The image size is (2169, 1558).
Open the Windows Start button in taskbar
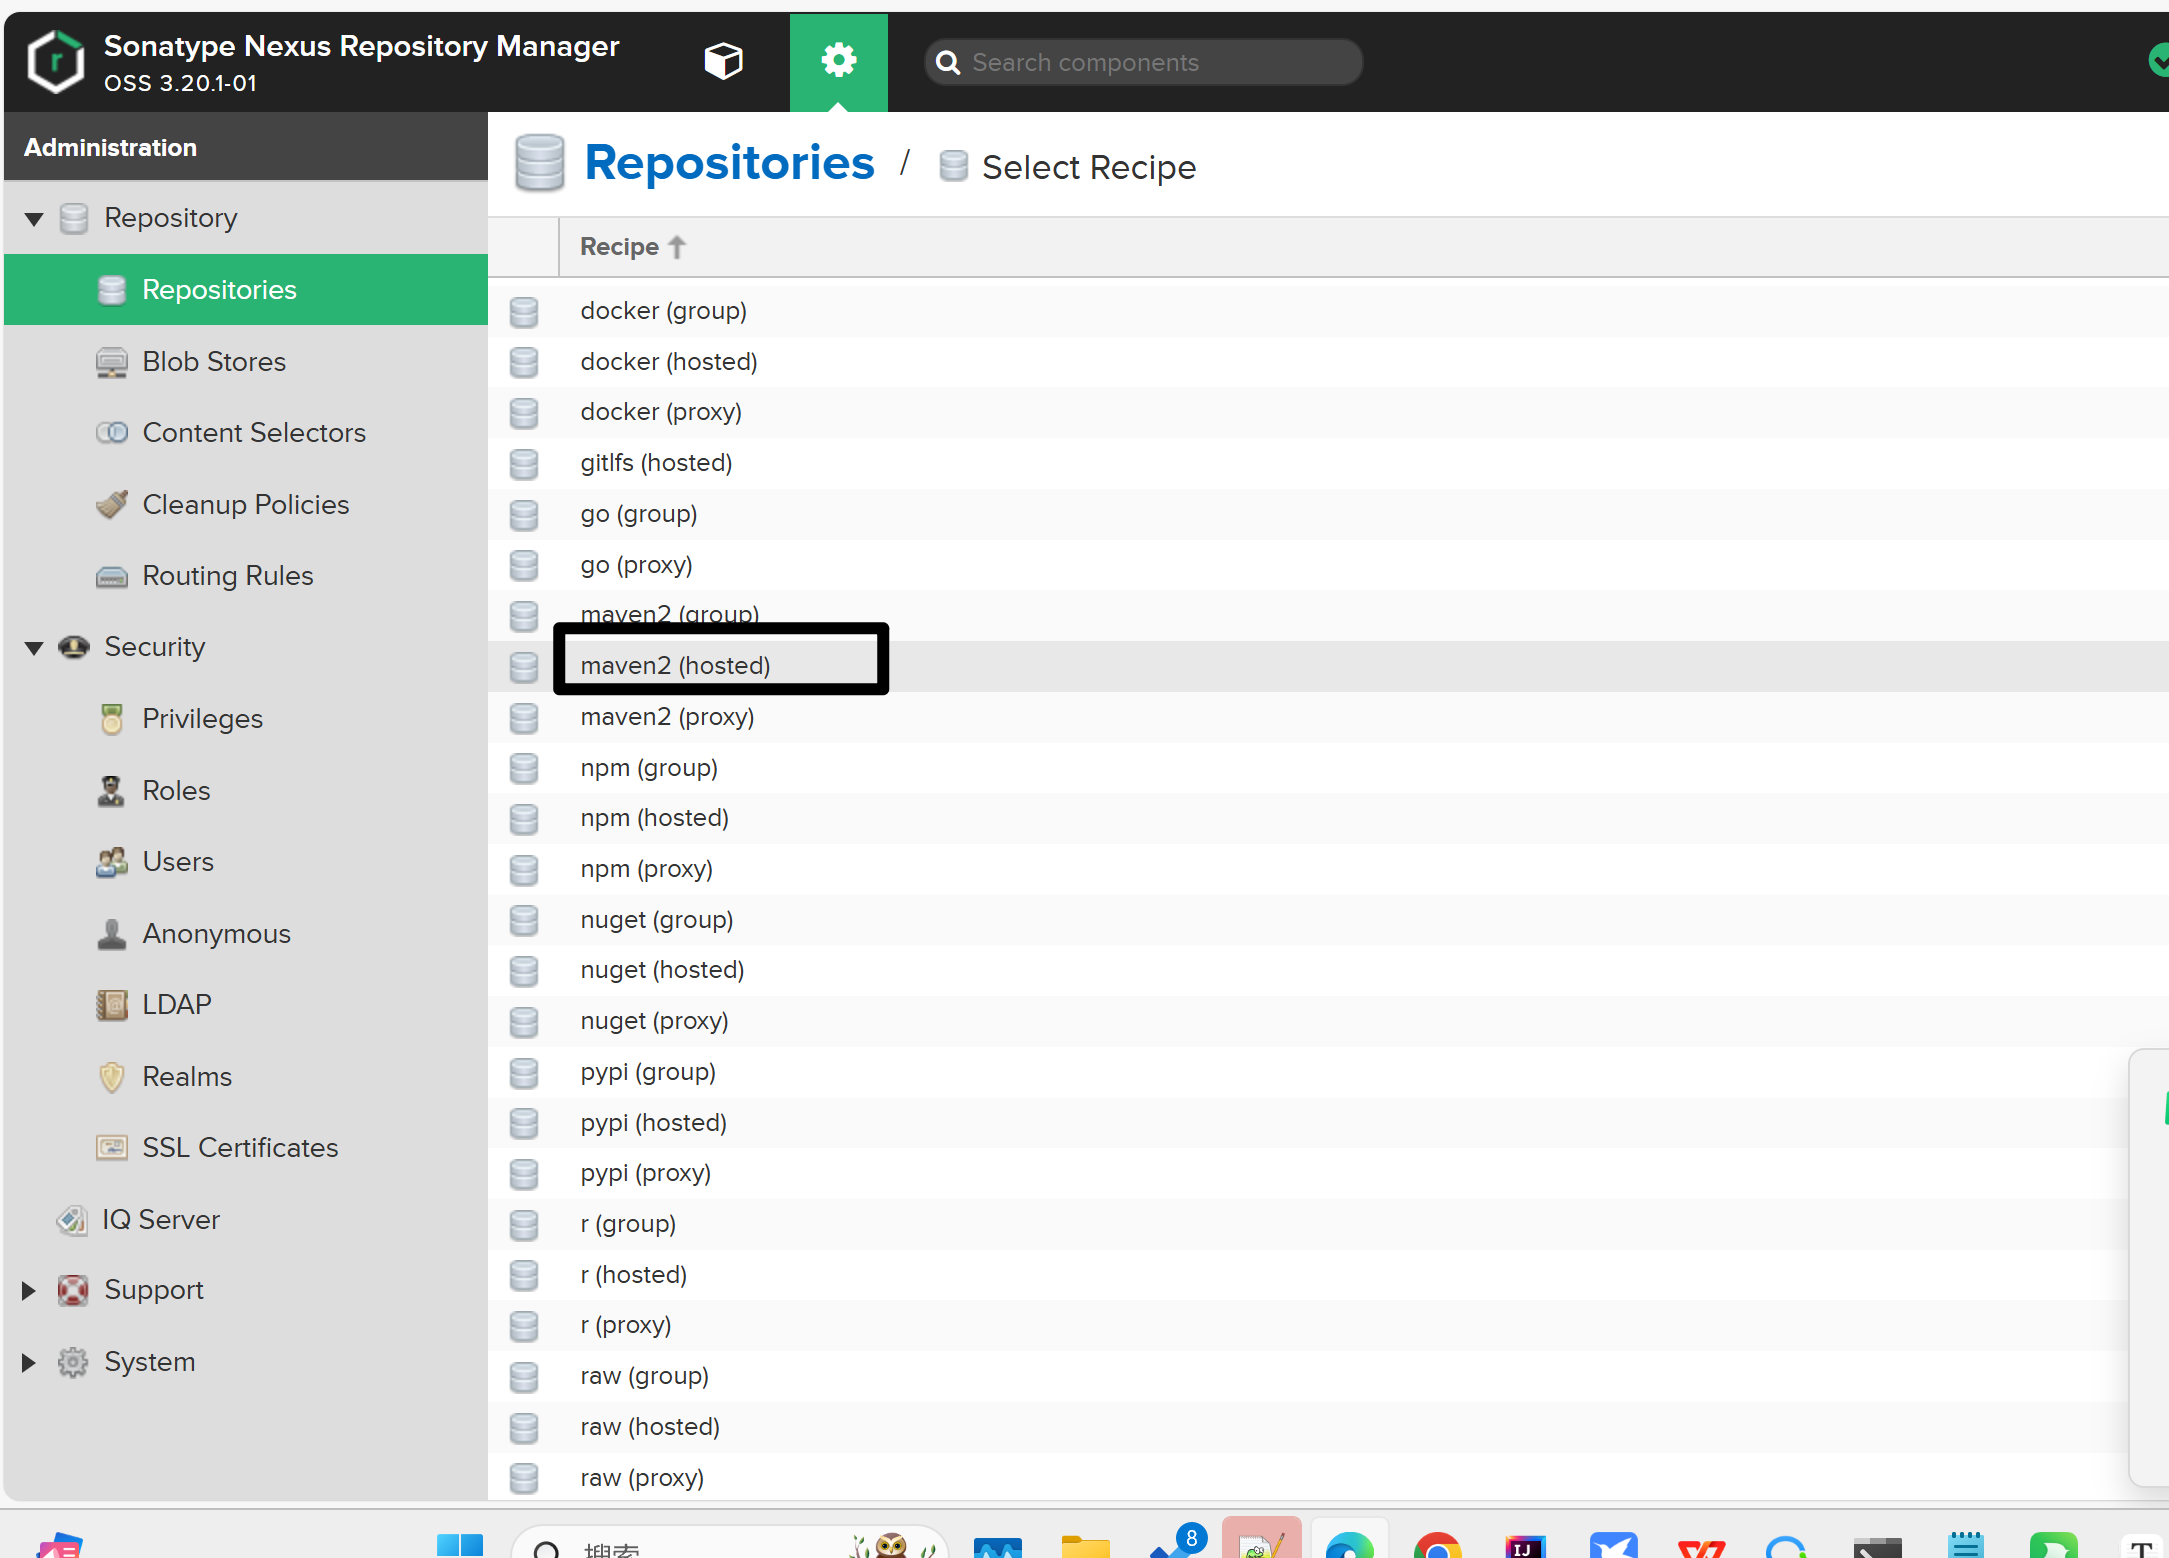point(460,1545)
